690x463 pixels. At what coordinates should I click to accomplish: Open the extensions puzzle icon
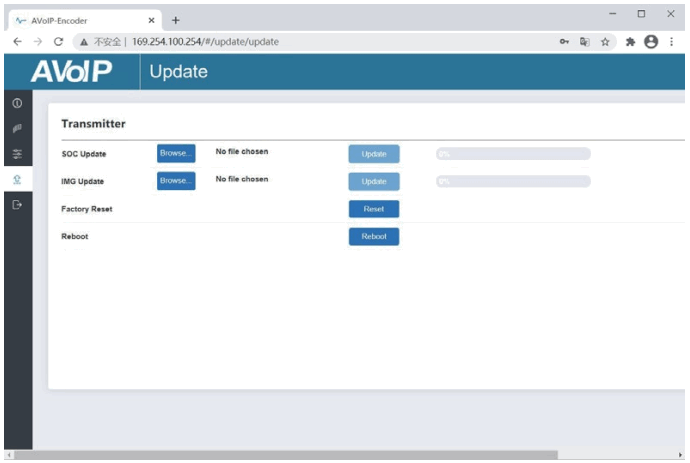click(630, 42)
